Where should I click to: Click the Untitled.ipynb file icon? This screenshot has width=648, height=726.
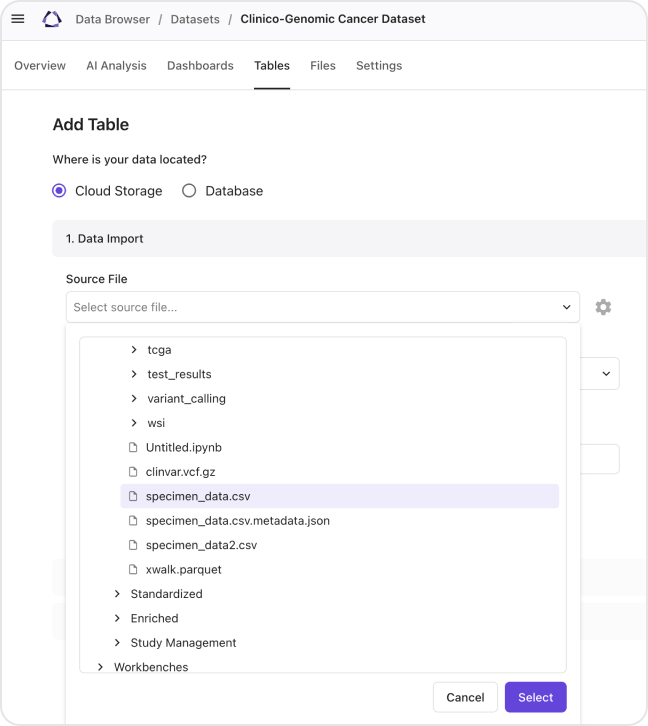tap(133, 447)
